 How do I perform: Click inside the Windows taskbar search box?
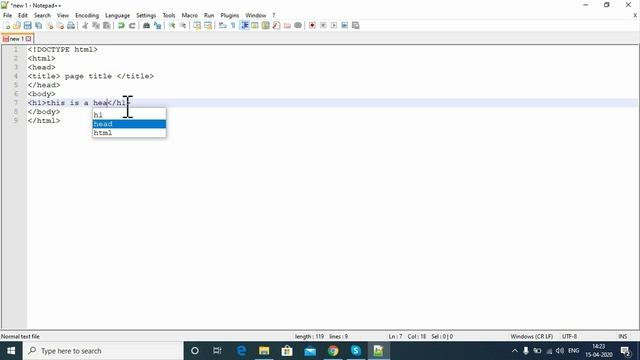pos(103,351)
